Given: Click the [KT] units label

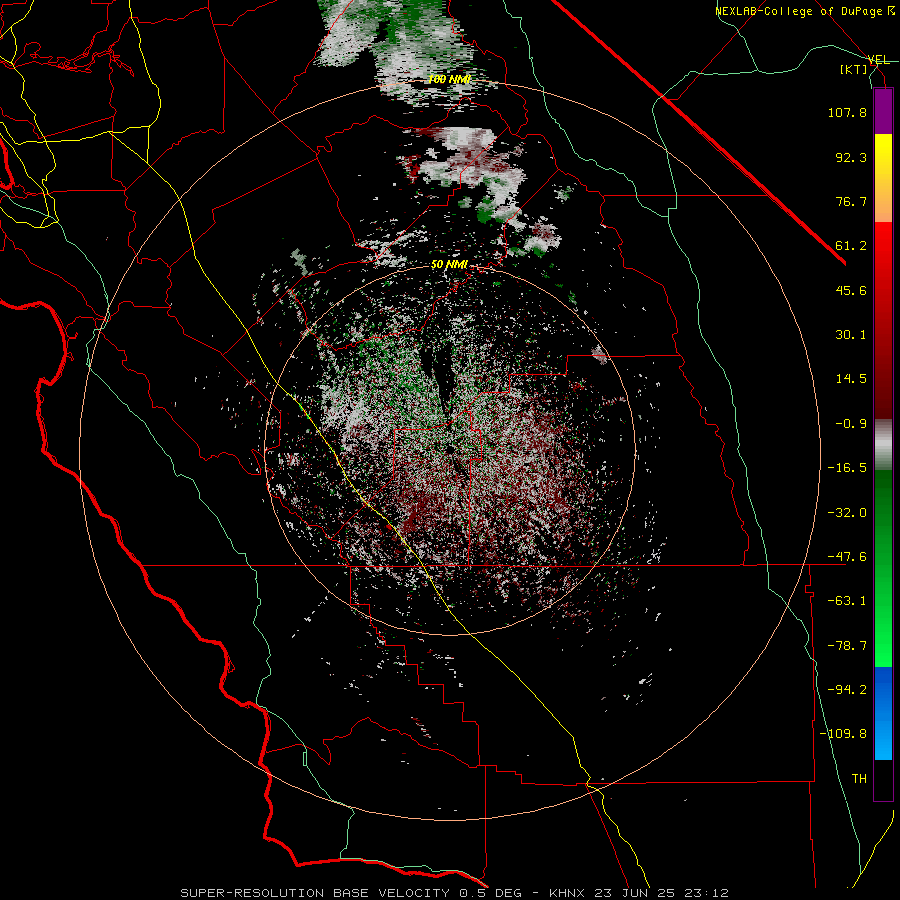Looking at the screenshot, I should click(x=854, y=69).
